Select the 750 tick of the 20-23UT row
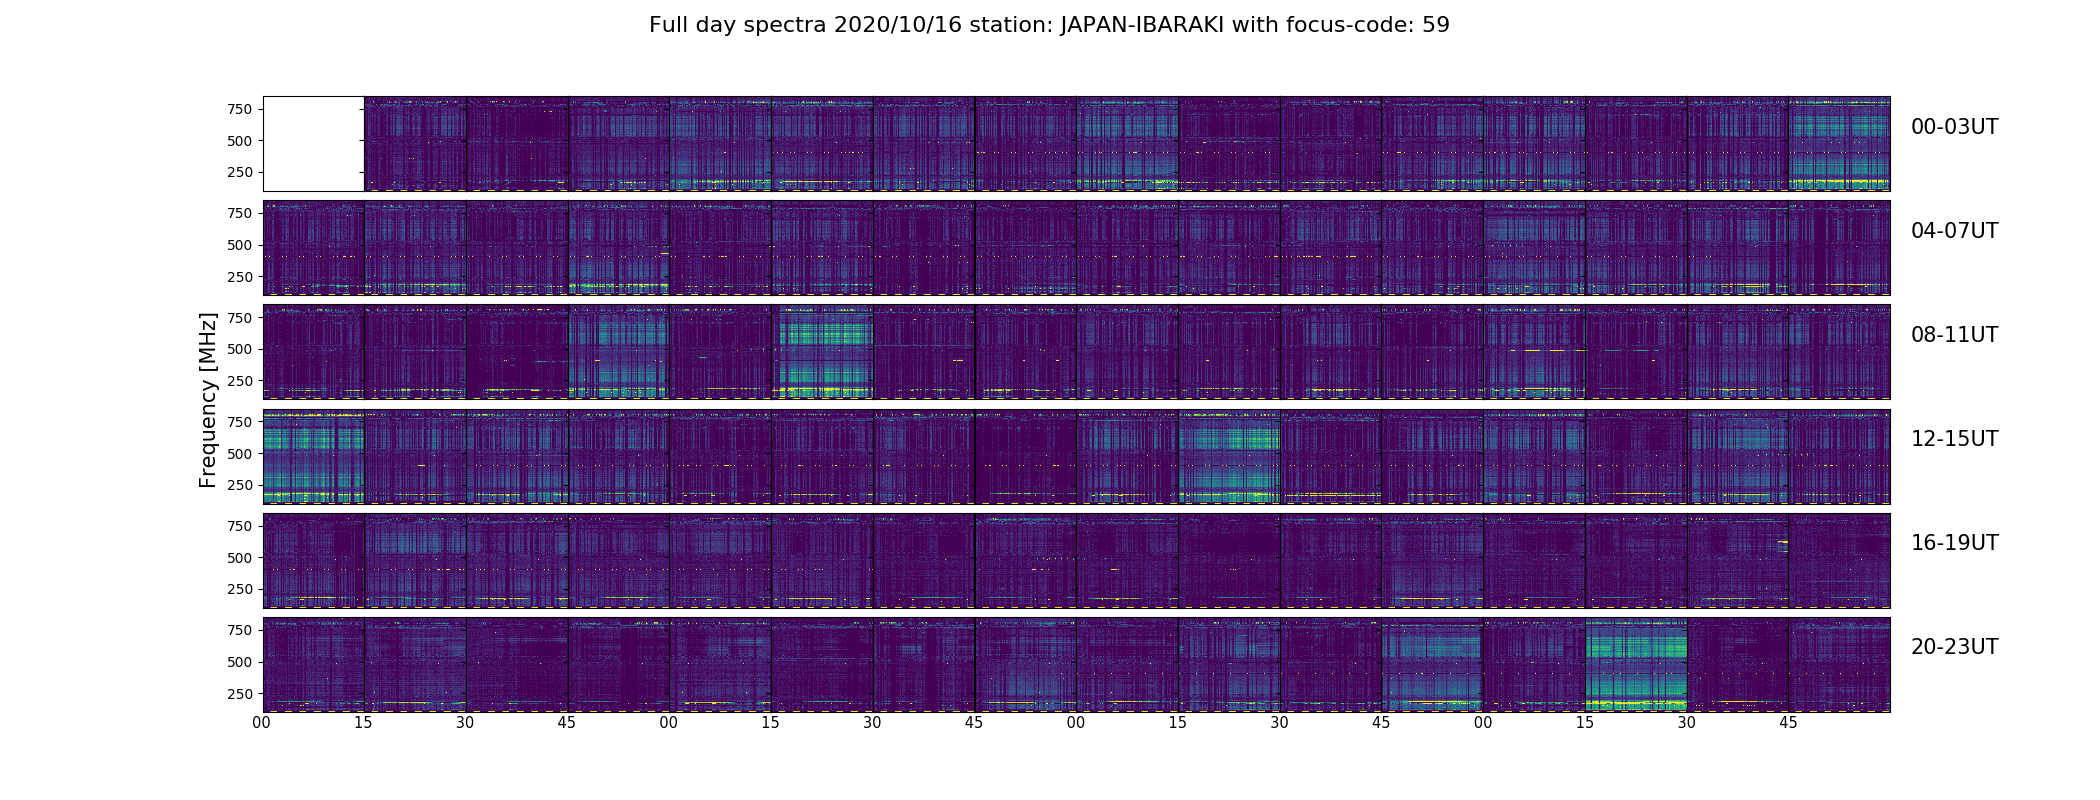 (239, 629)
